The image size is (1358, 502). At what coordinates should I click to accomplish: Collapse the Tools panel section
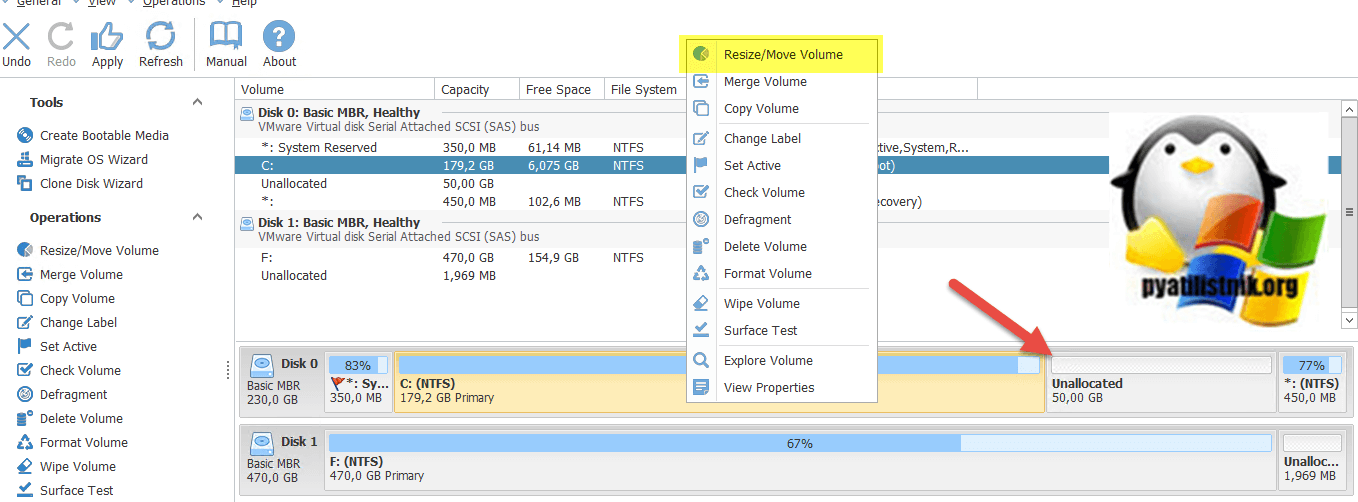(x=198, y=102)
